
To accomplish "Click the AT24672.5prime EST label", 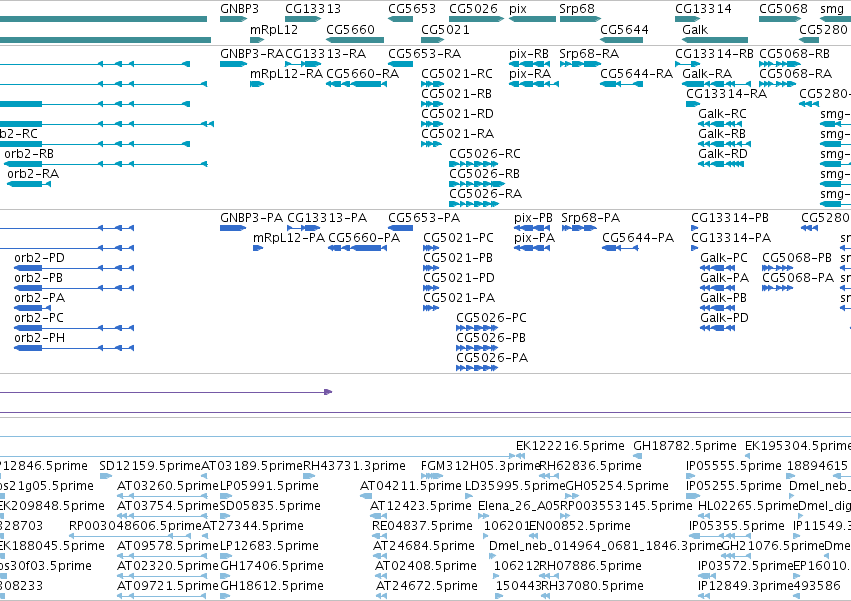I will (x=427, y=586).
